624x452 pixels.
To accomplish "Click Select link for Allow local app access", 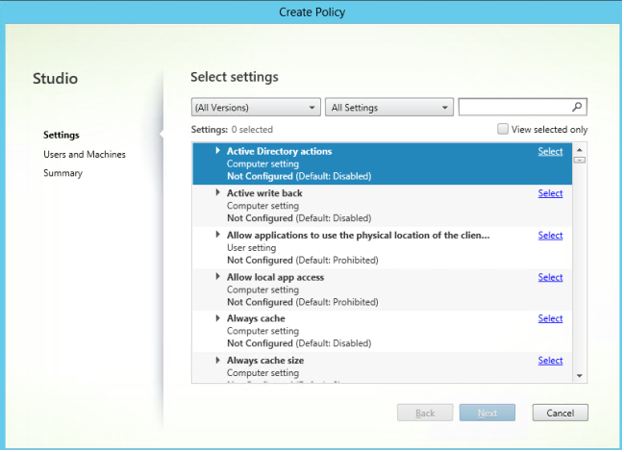I will tap(550, 277).
